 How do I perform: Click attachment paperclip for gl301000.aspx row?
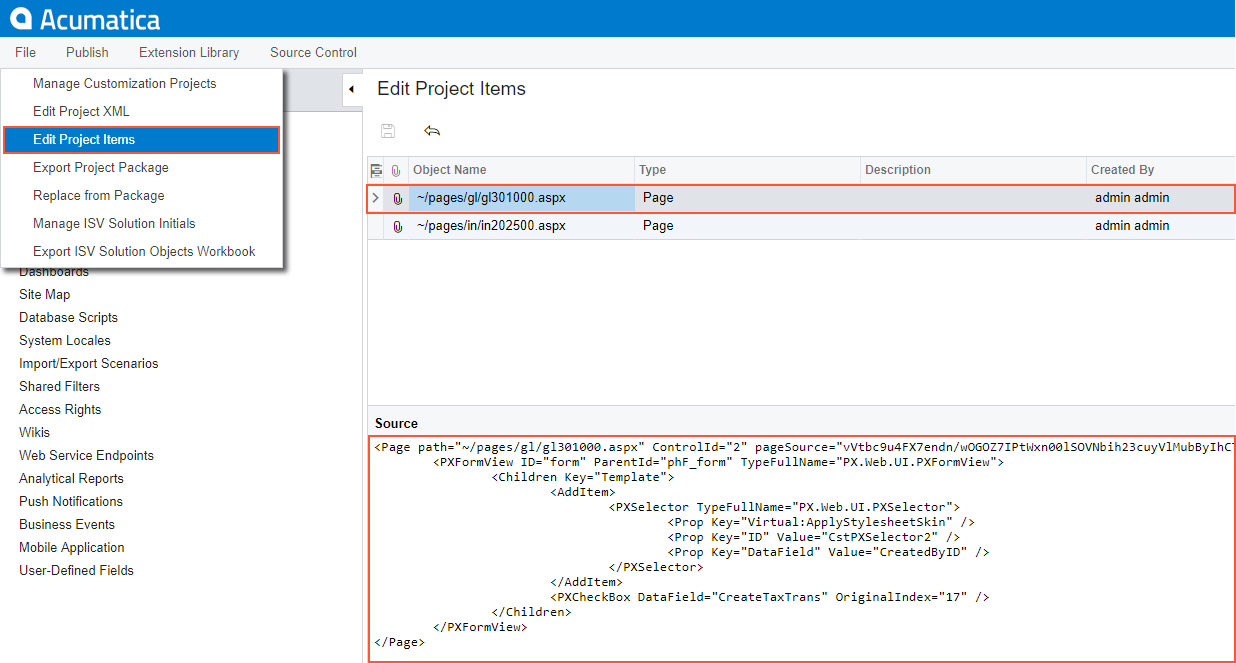pos(397,198)
